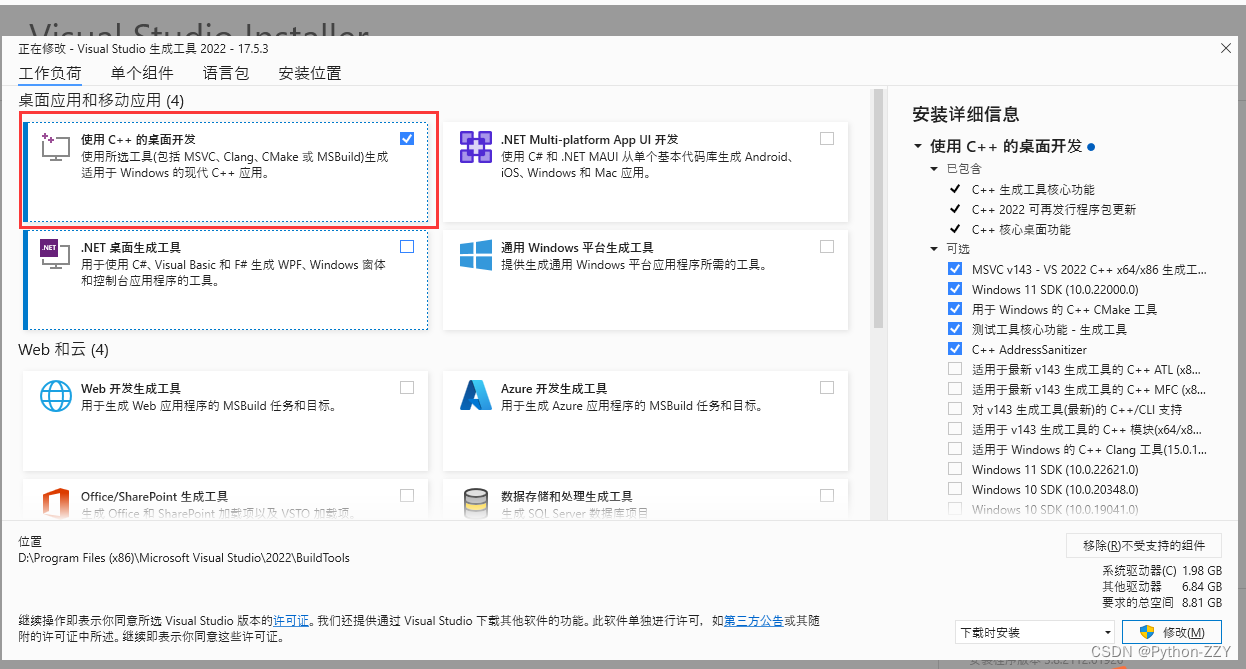Check C++ 模块 for v143 build tools
The width and height of the screenshot is (1246, 669).
click(955, 429)
